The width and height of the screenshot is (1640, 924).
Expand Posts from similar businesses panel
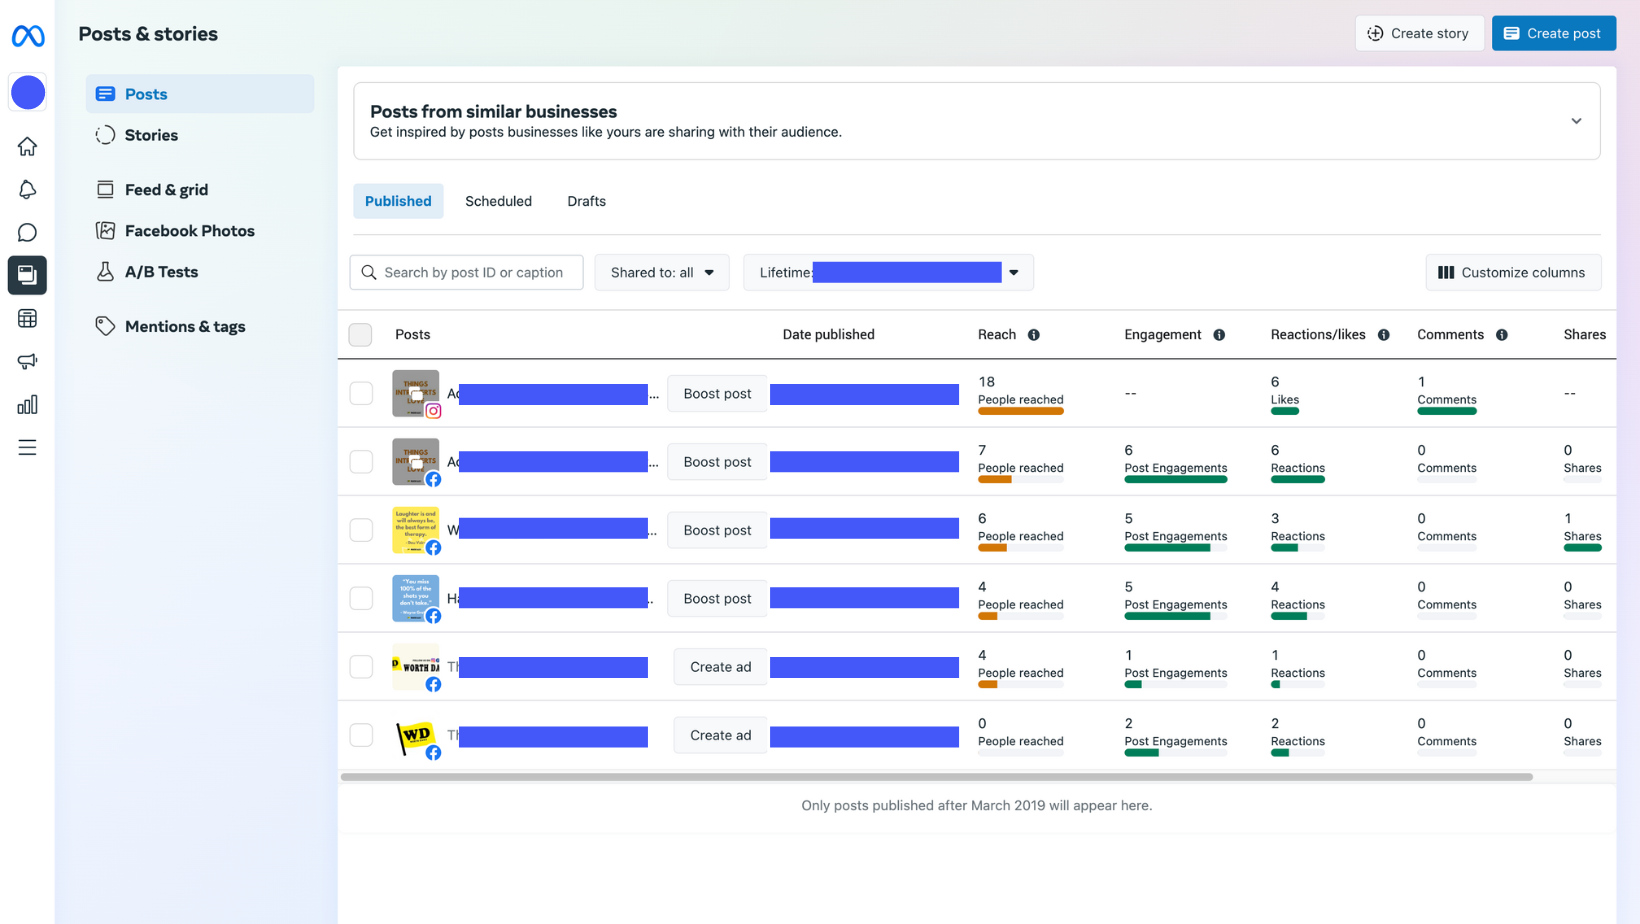coord(1576,121)
